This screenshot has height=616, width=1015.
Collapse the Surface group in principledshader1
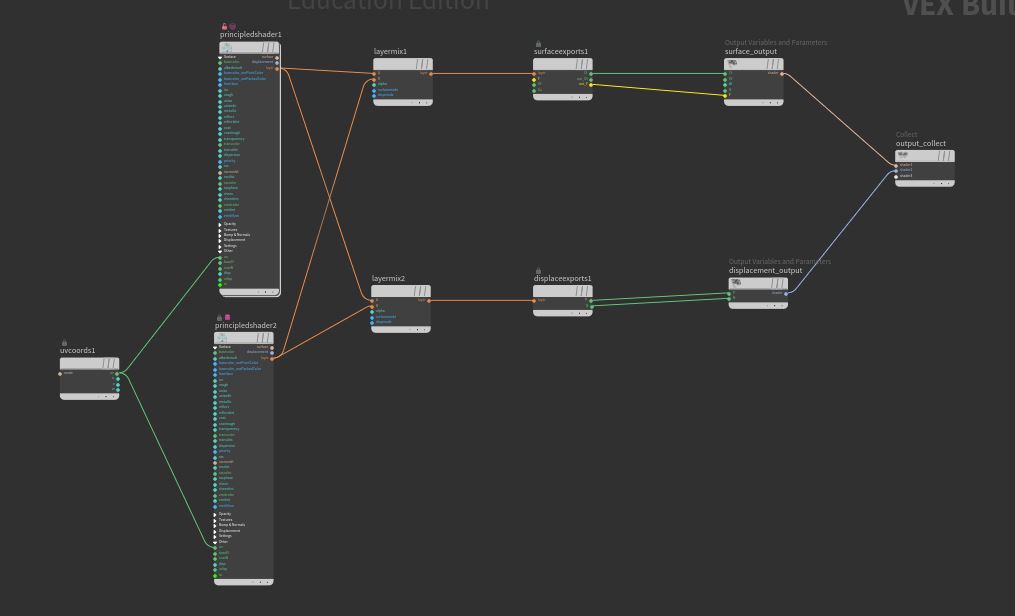coord(220,57)
